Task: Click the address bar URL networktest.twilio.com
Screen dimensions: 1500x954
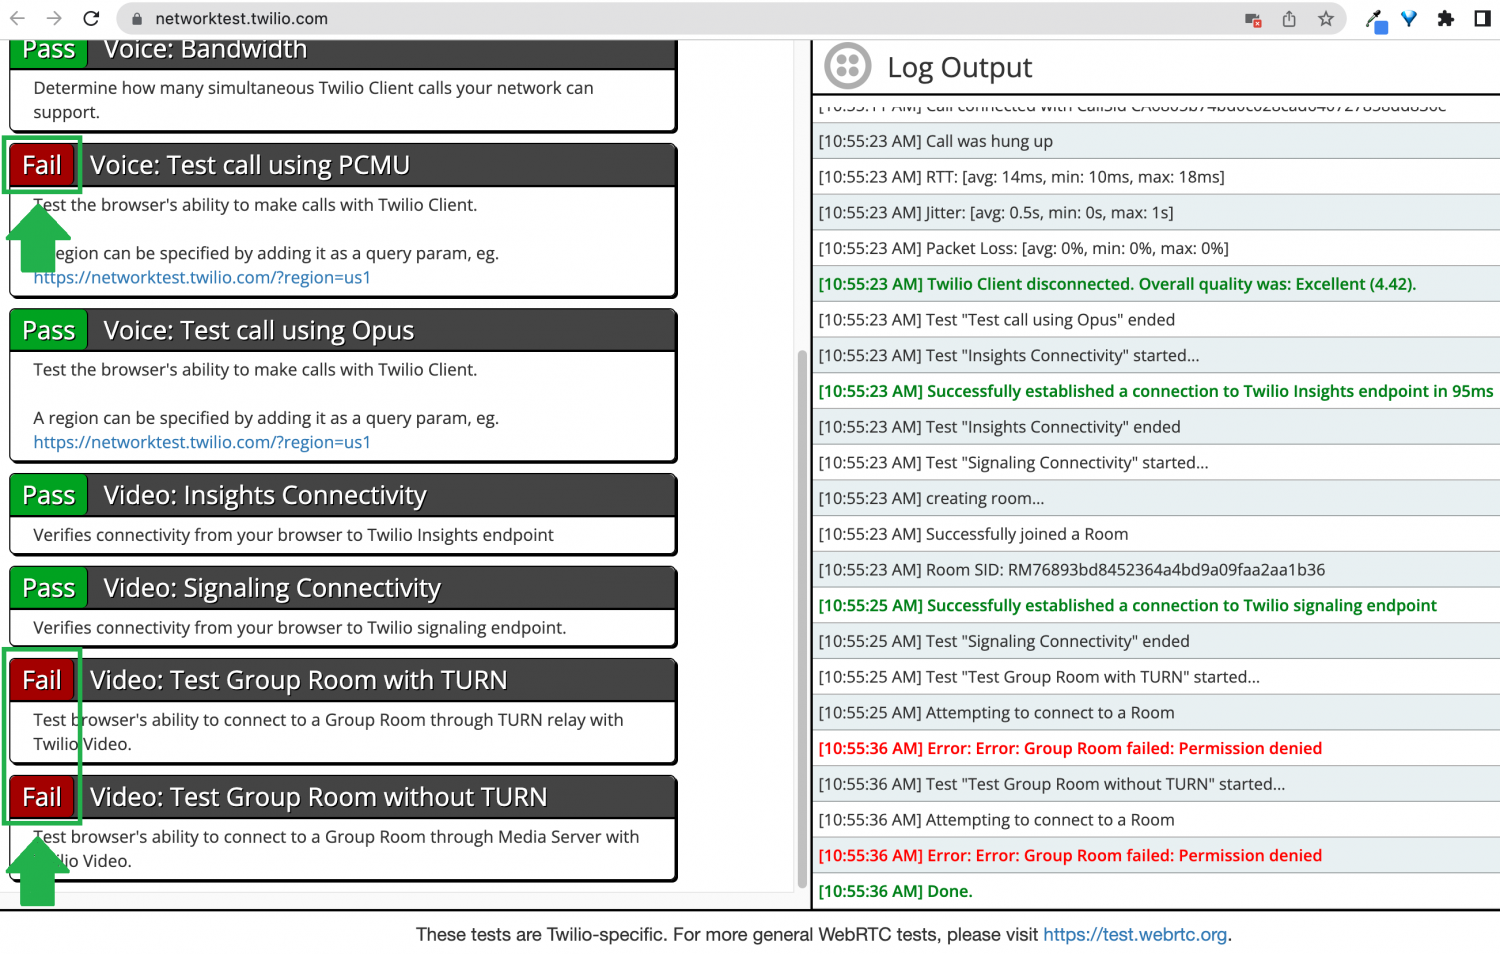Action: pyautogui.click(x=241, y=19)
